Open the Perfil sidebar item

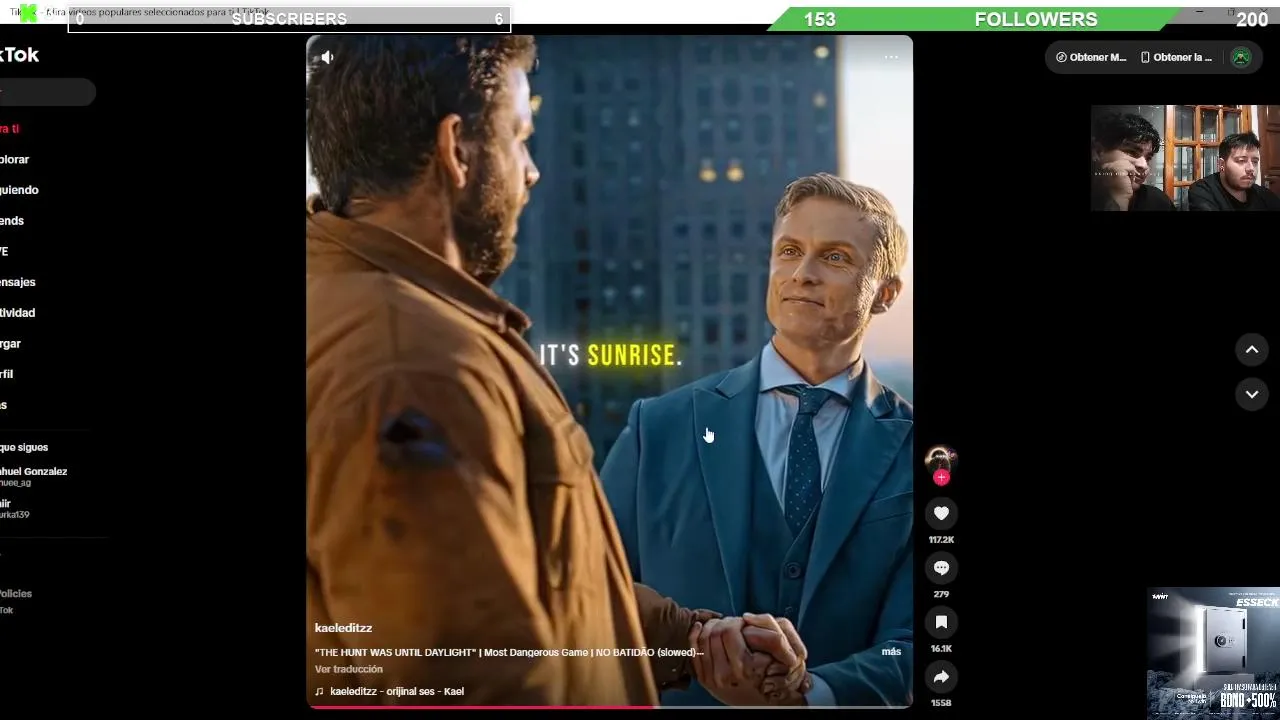[x=7, y=374]
